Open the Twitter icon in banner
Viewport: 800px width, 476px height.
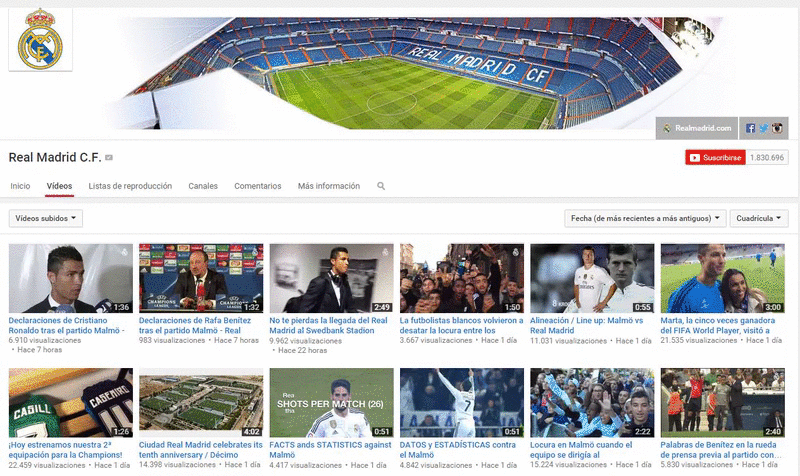[x=763, y=128]
